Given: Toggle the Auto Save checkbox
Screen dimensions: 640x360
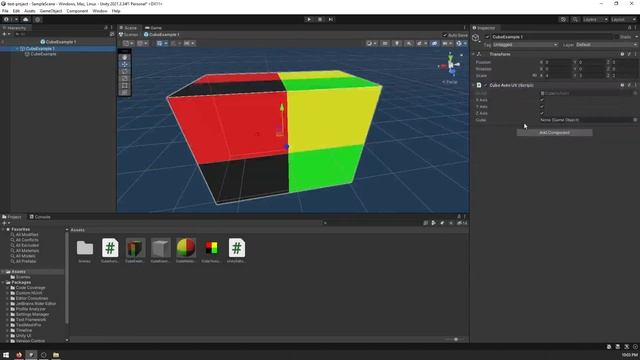Looking at the screenshot, I should [445, 35].
